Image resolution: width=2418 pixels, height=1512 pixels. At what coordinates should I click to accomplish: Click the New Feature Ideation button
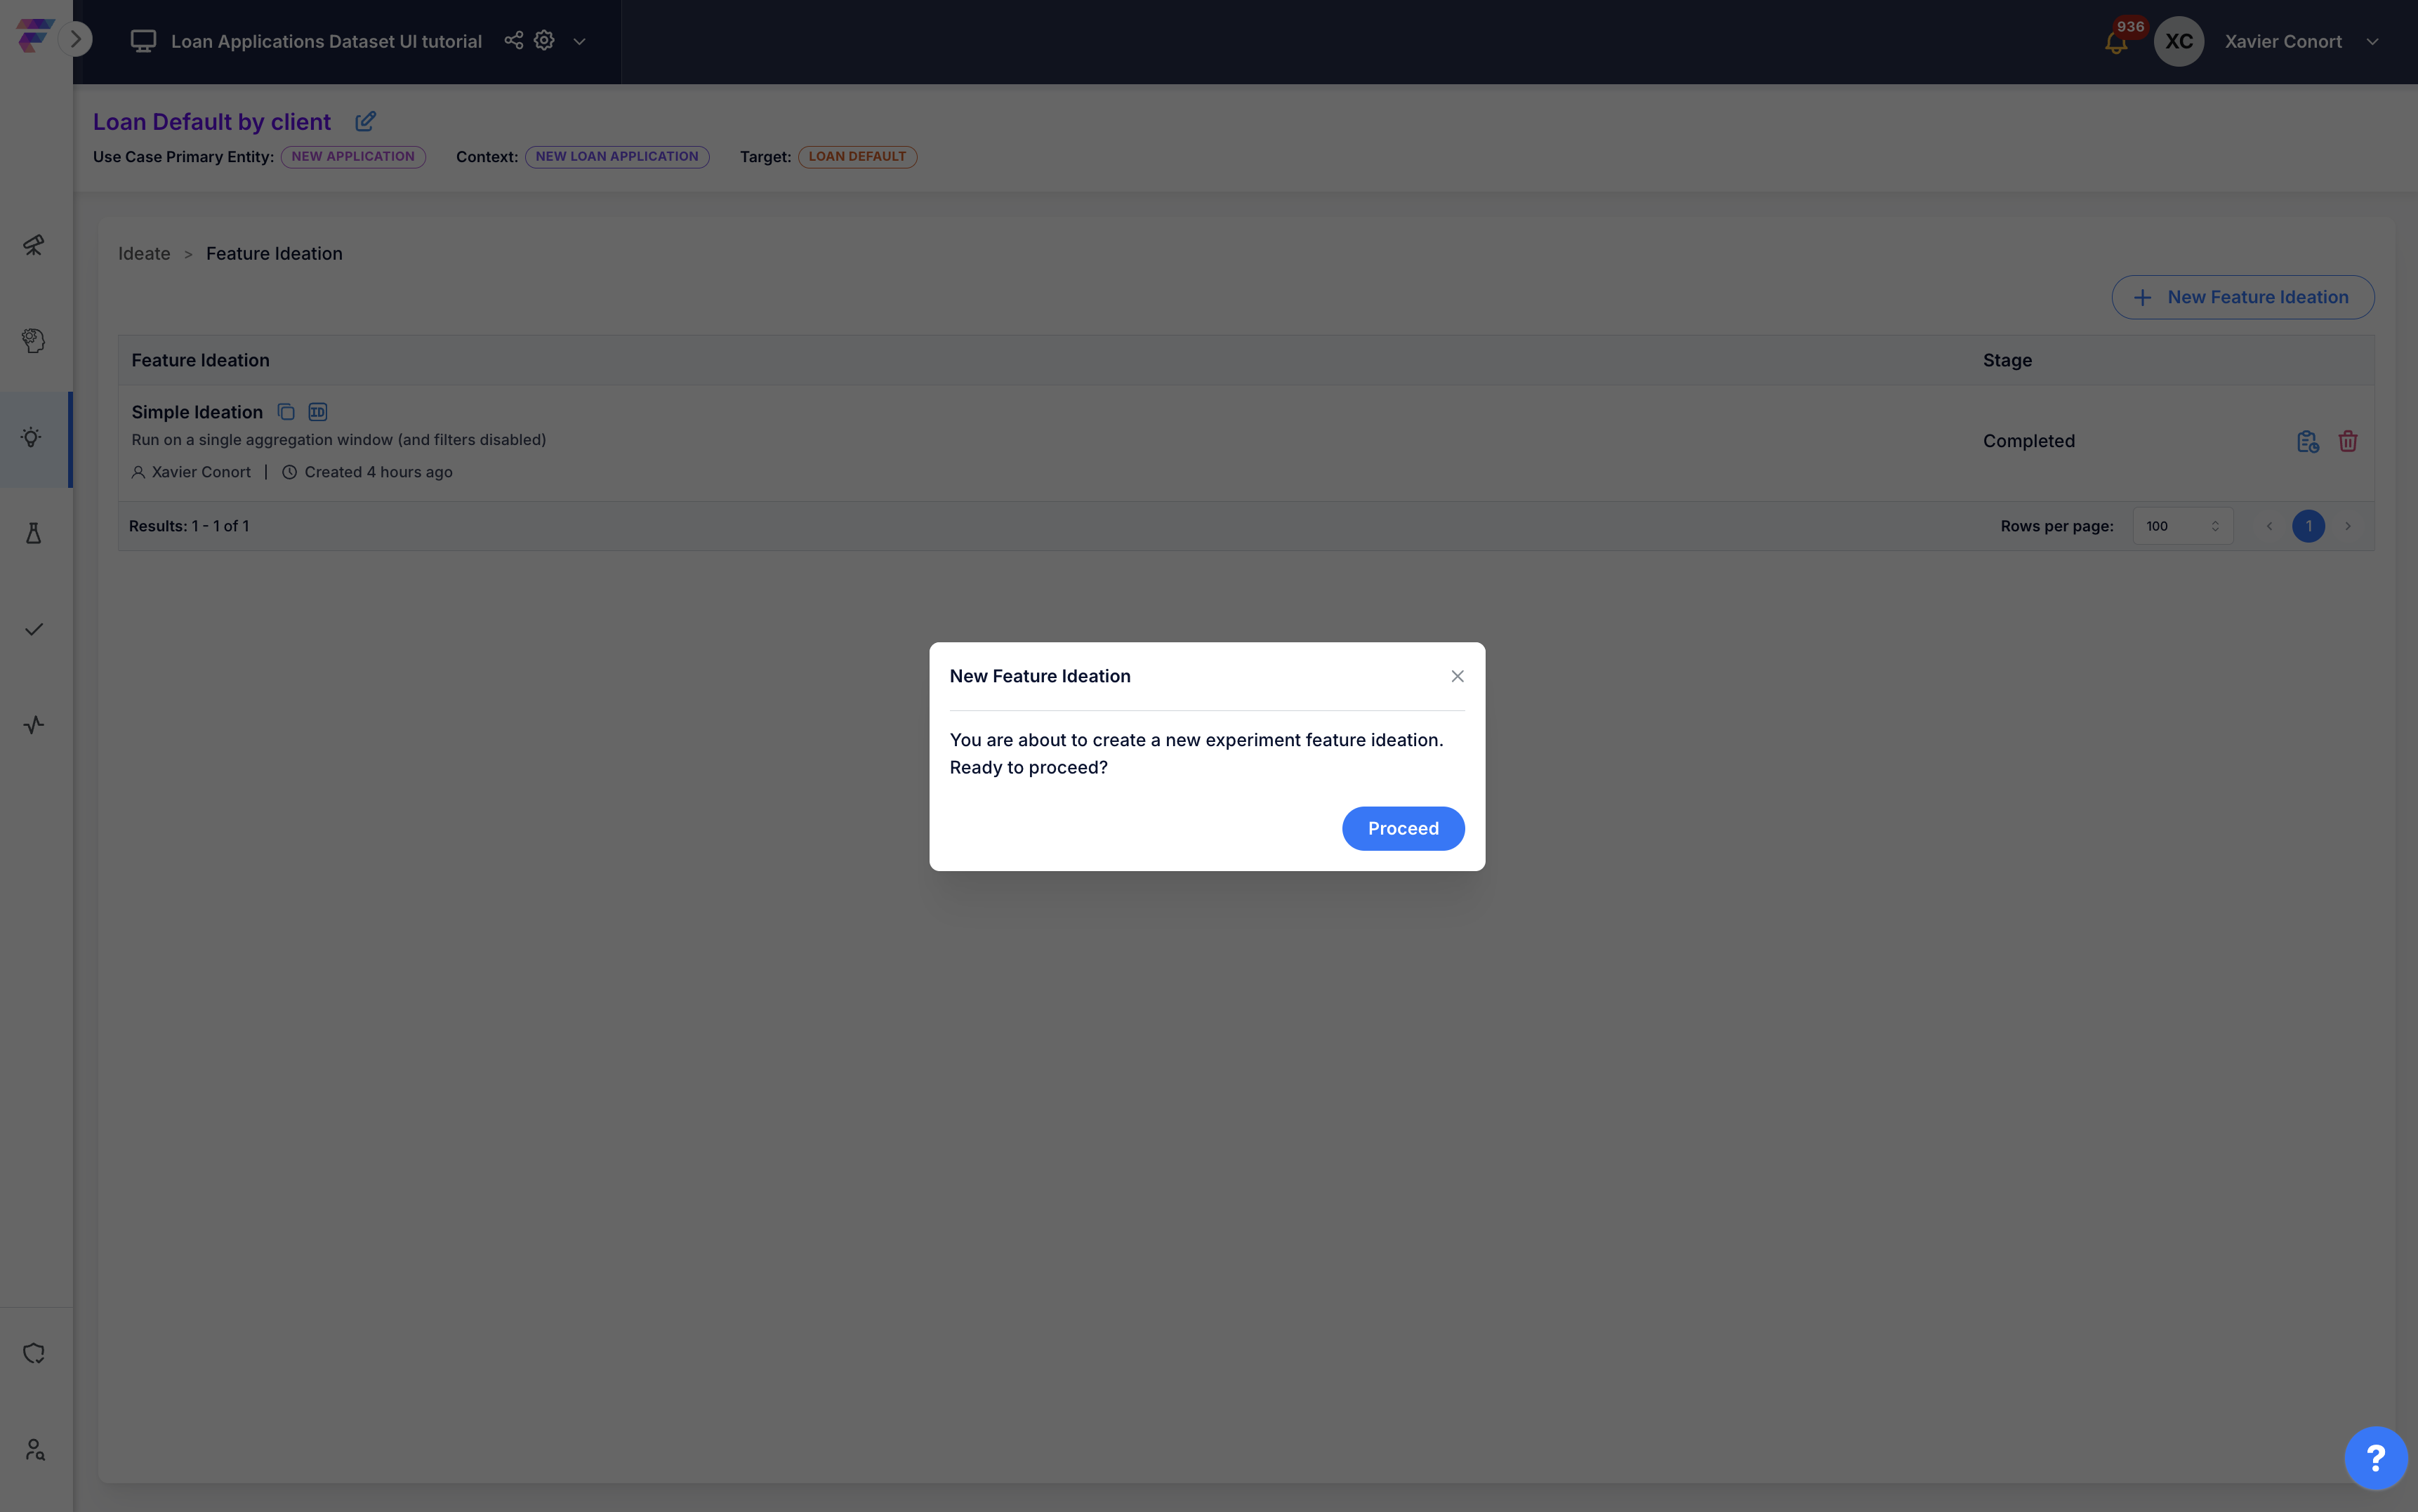pyautogui.click(x=2242, y=297)
